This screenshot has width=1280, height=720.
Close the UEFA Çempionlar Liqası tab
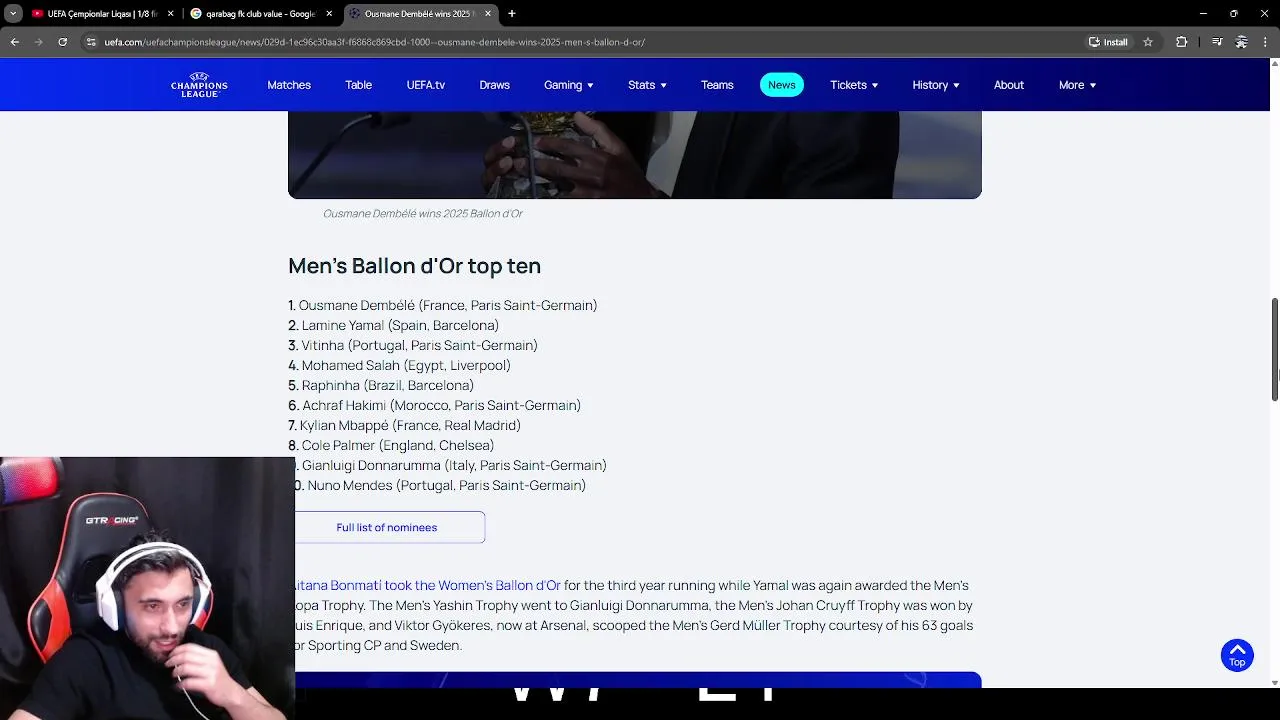point(170,14)
